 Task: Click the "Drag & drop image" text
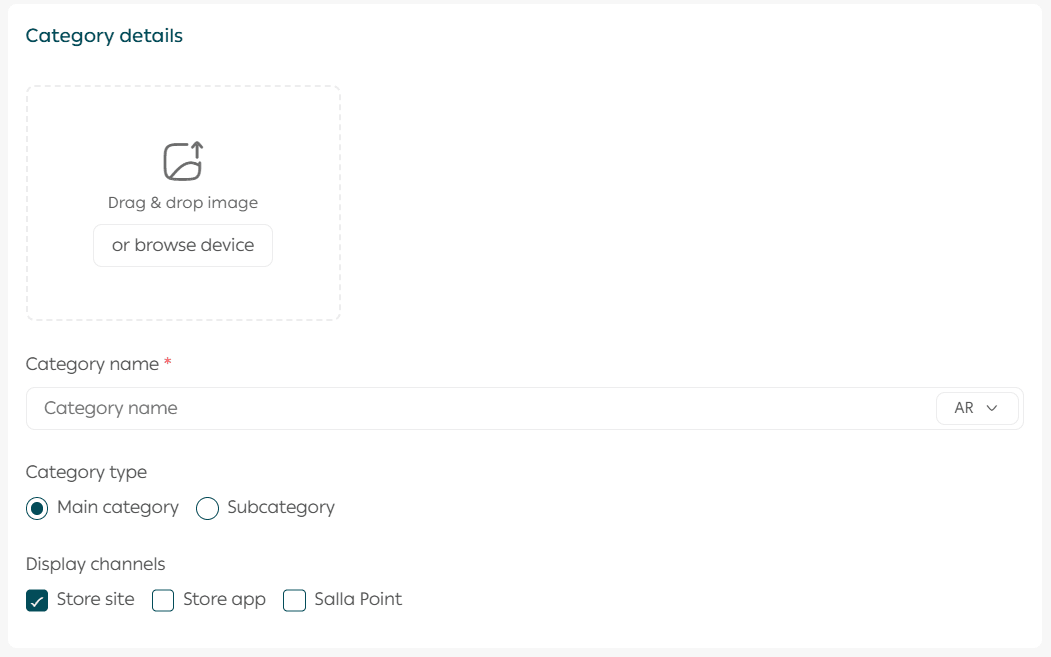pos(183,203)
